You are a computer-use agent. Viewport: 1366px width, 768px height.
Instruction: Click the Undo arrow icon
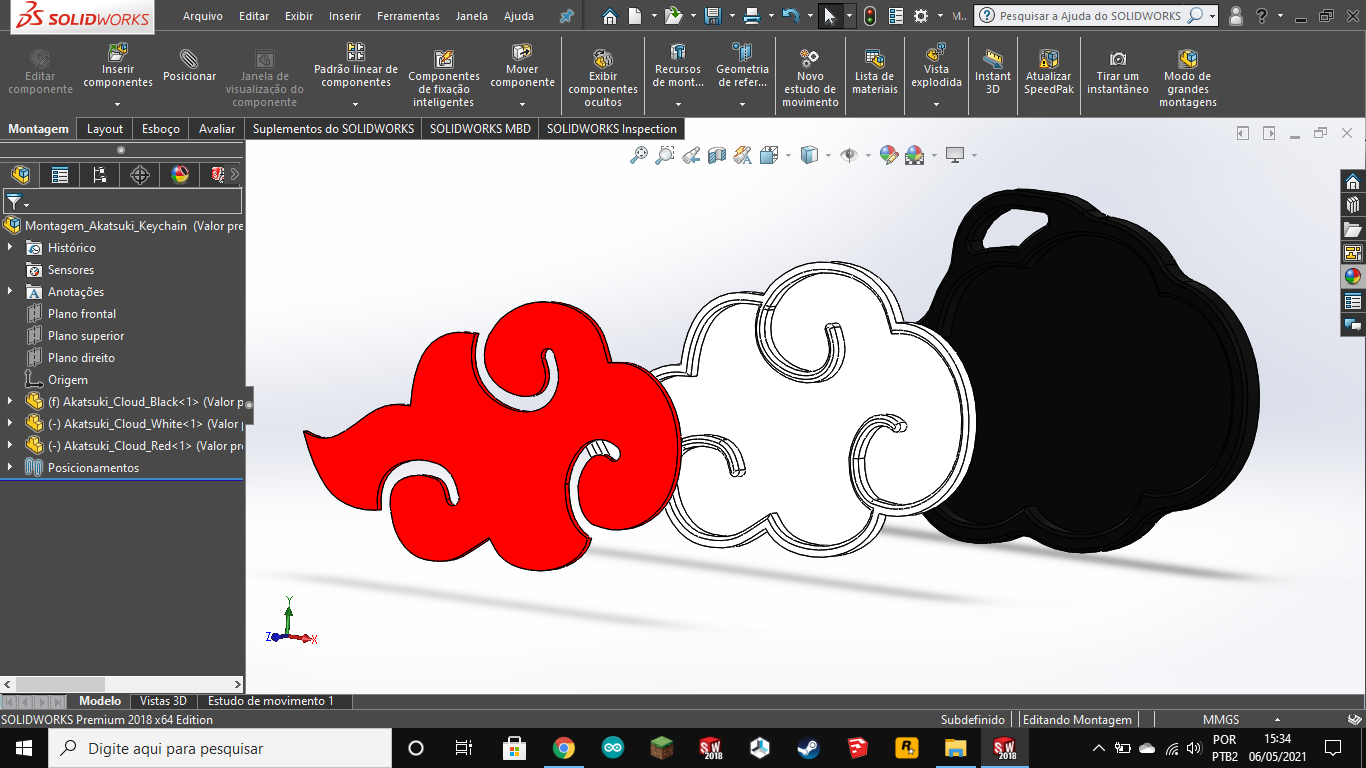click(x=790, y=16)
